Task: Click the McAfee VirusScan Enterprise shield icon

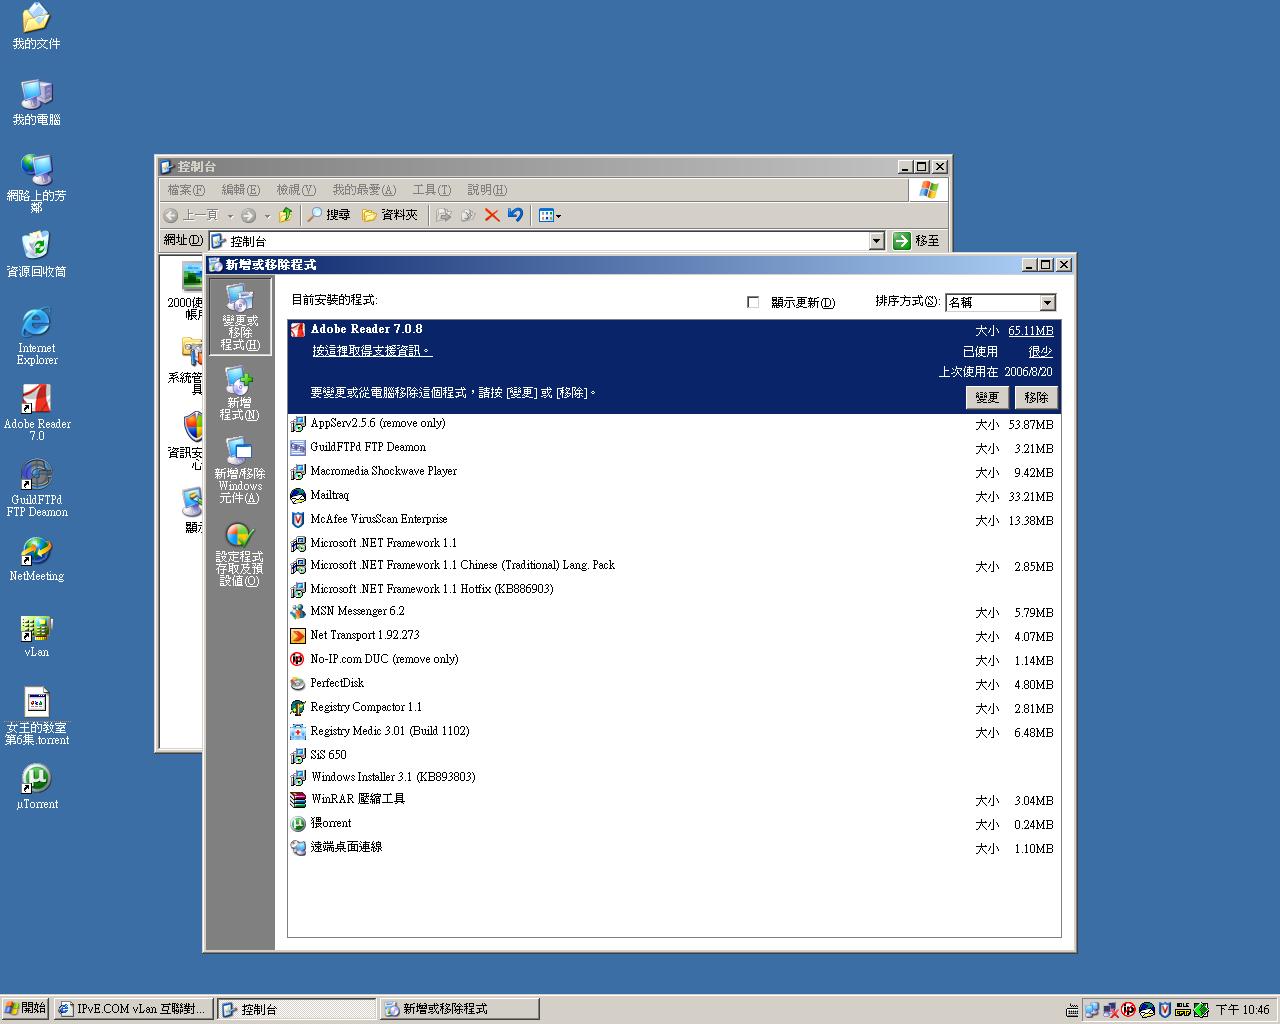Action: point(297,520)
